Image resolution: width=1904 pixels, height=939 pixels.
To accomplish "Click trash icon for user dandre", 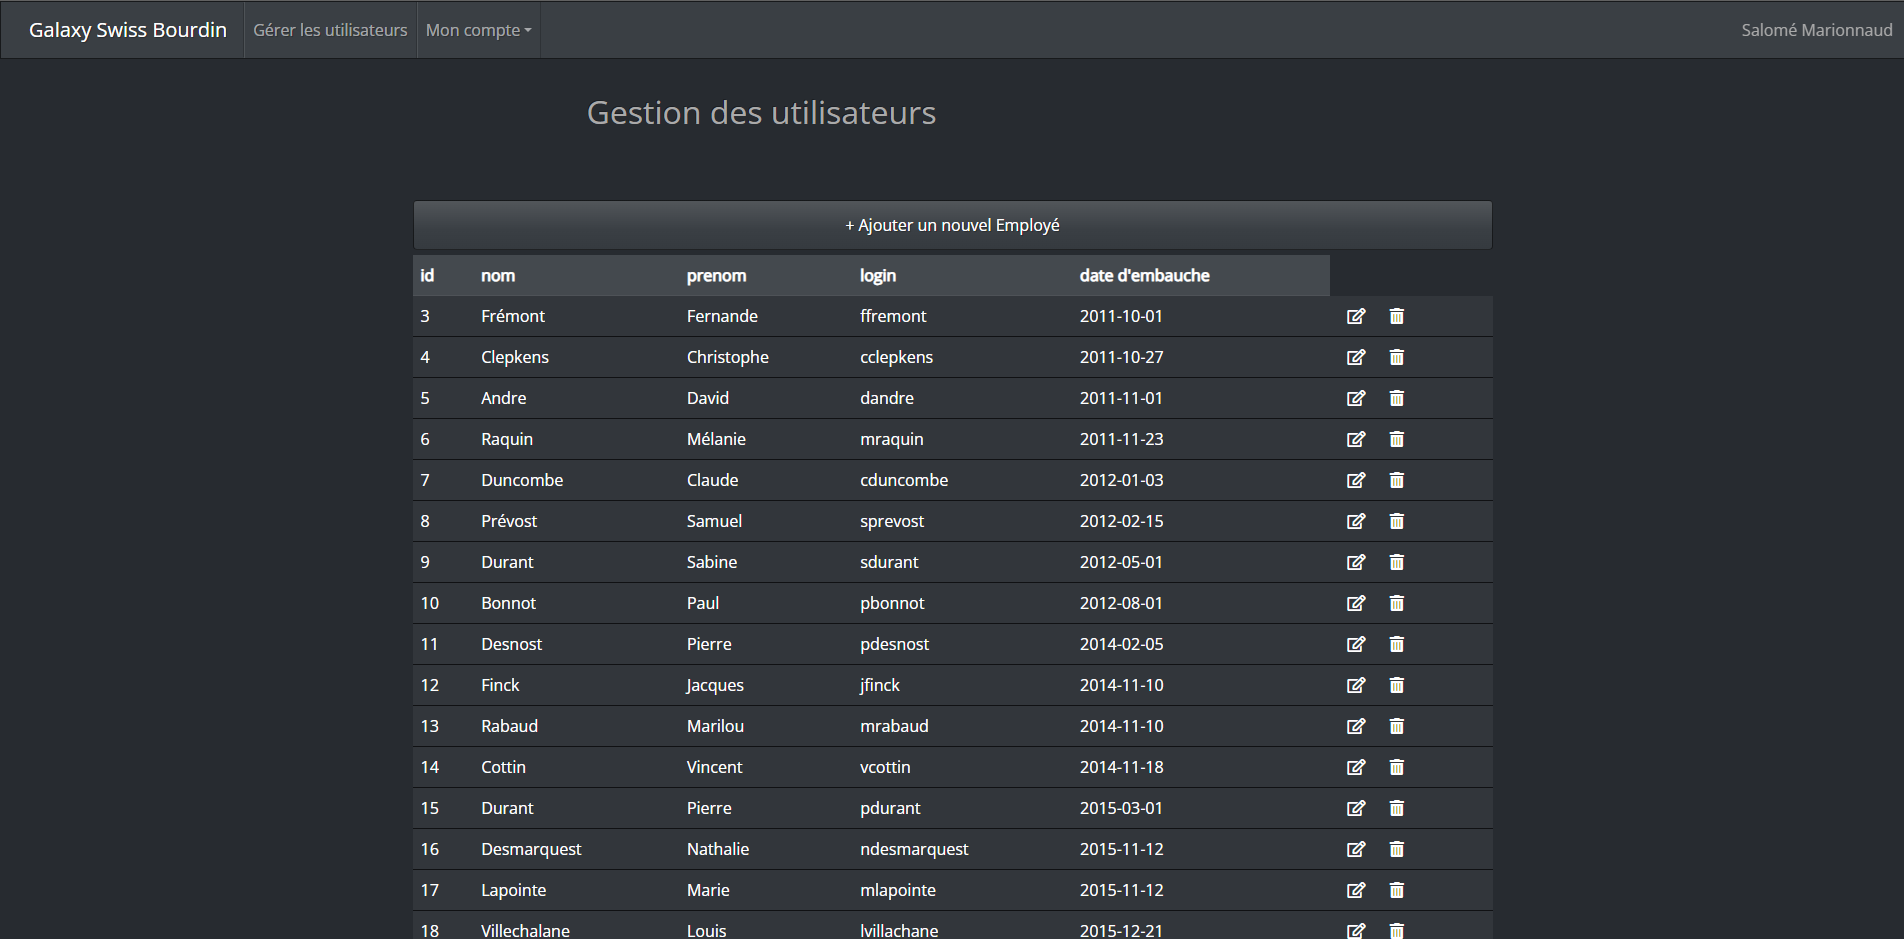I will [x=1396, y=398].
